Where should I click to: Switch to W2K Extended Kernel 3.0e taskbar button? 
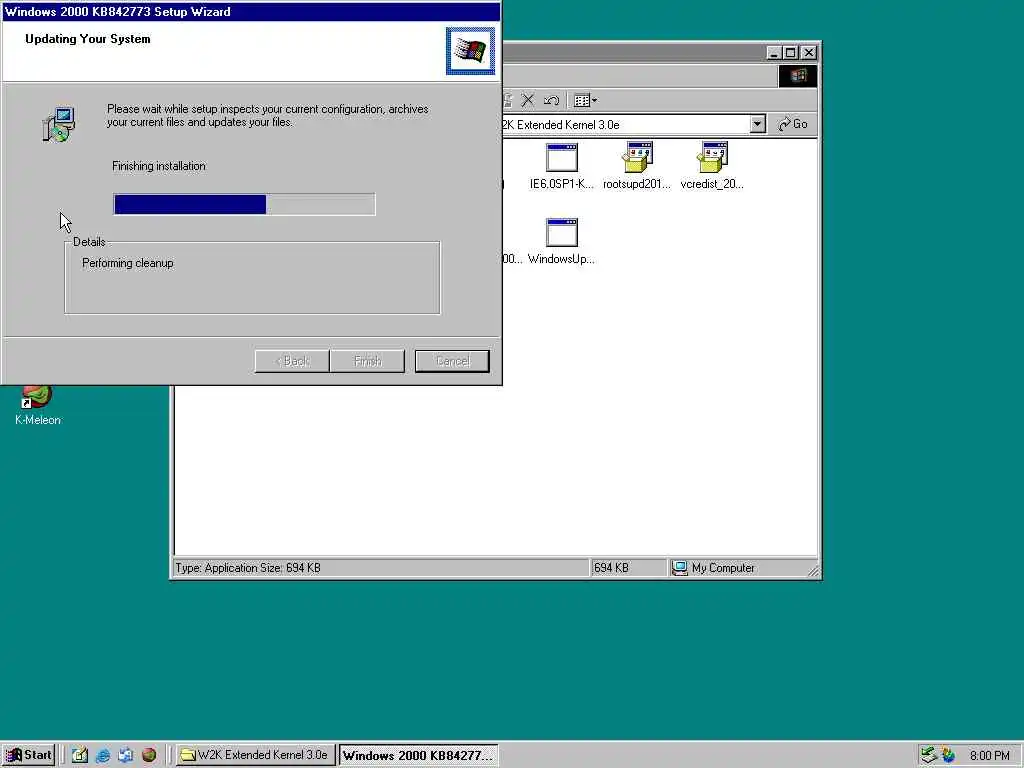255,755
